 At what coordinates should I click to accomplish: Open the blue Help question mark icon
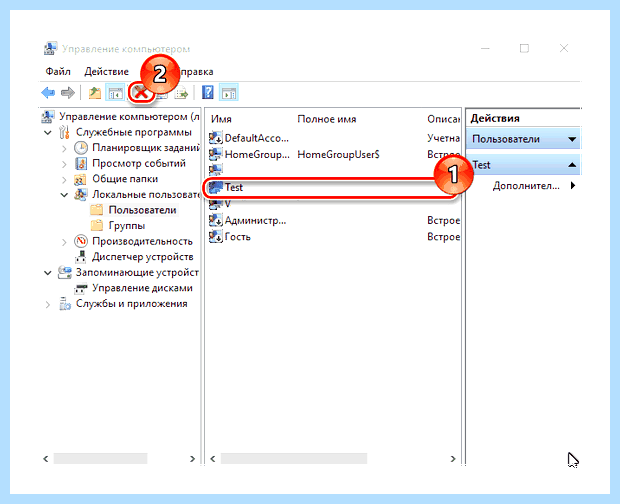(208, 93)
